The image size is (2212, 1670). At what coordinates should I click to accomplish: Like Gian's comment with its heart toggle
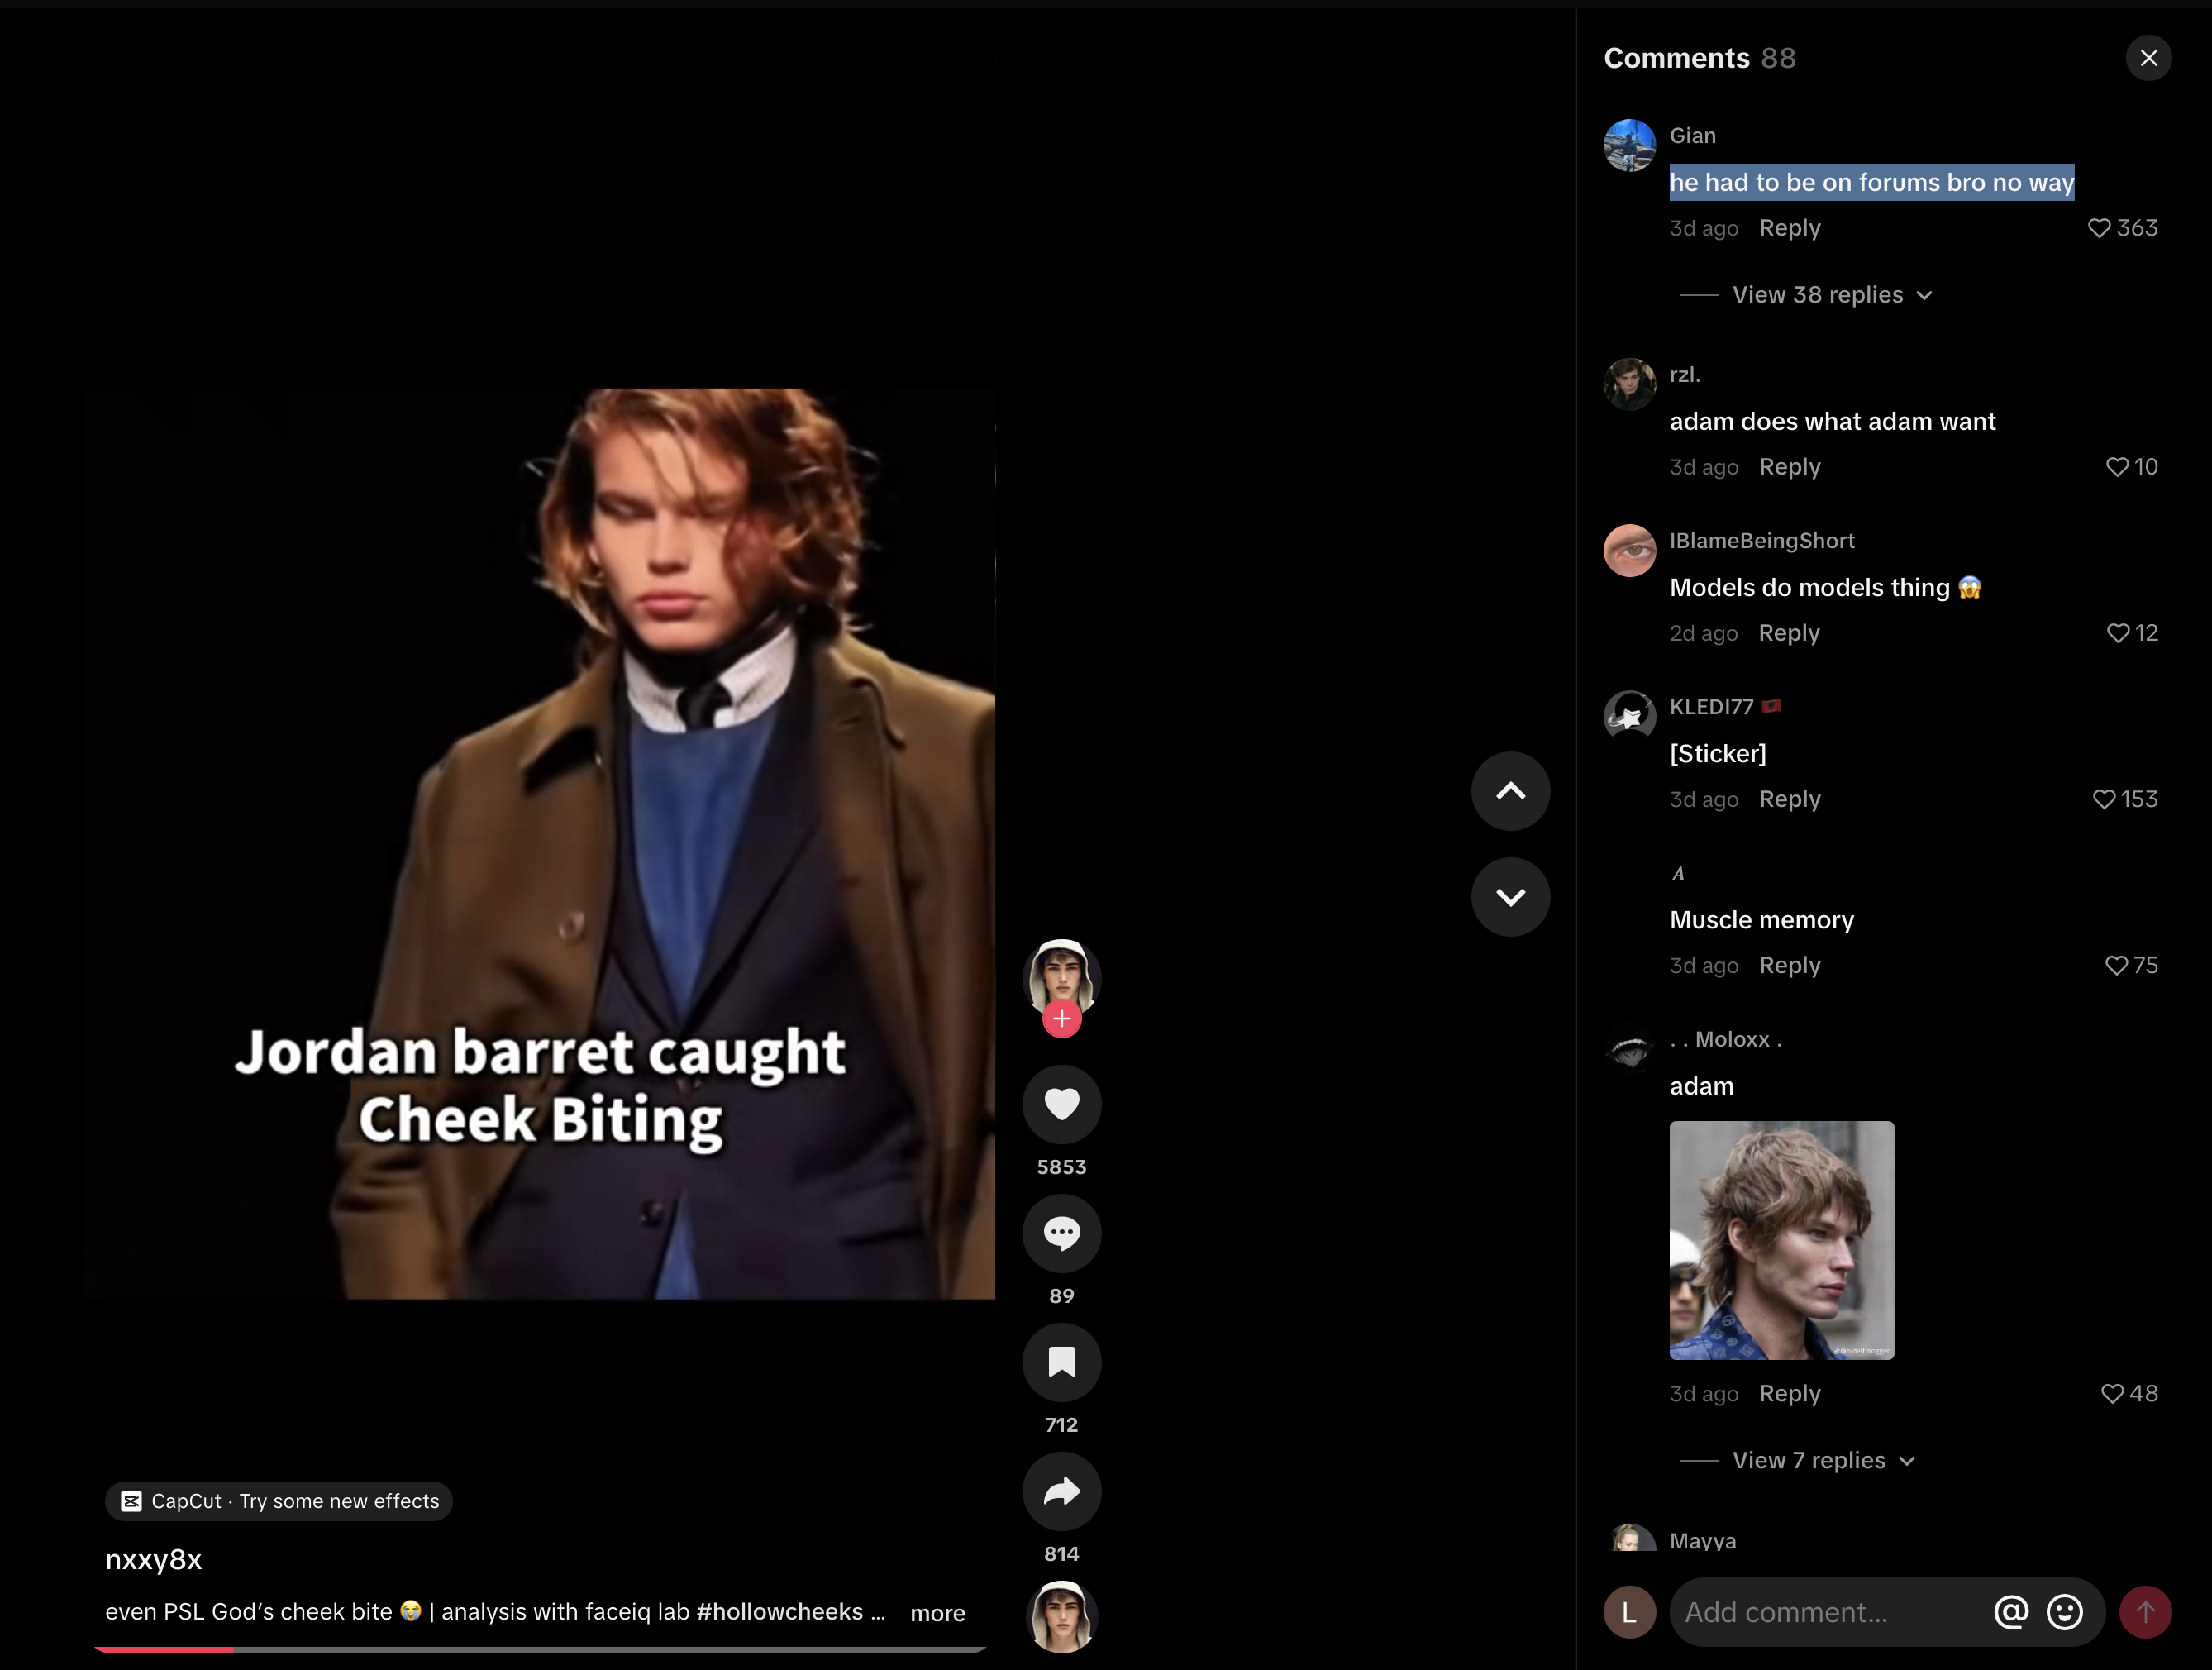pyautogui.click(x=2097, y=227)
